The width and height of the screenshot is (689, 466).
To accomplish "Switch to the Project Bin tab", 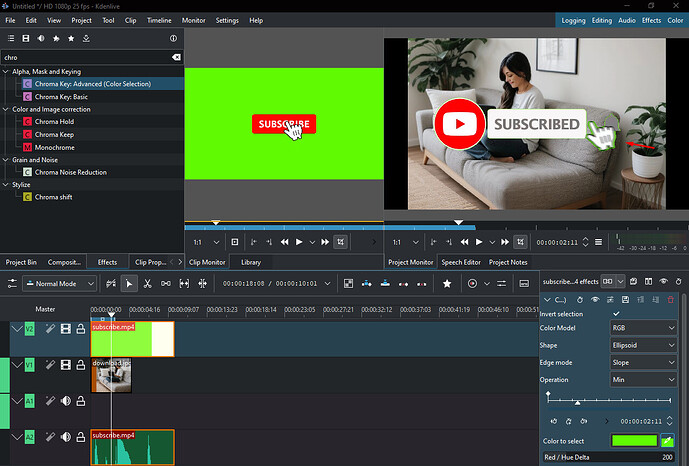I will pos(21,262).
